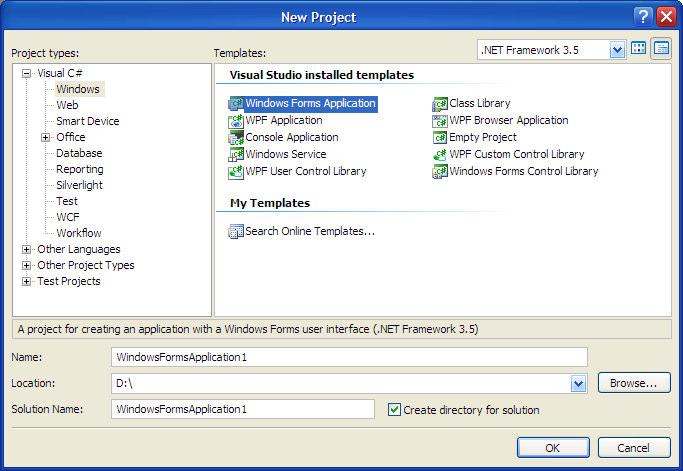
Task: Select the Test Projects label
Action: pyautogui.click(x=69, y=281)
